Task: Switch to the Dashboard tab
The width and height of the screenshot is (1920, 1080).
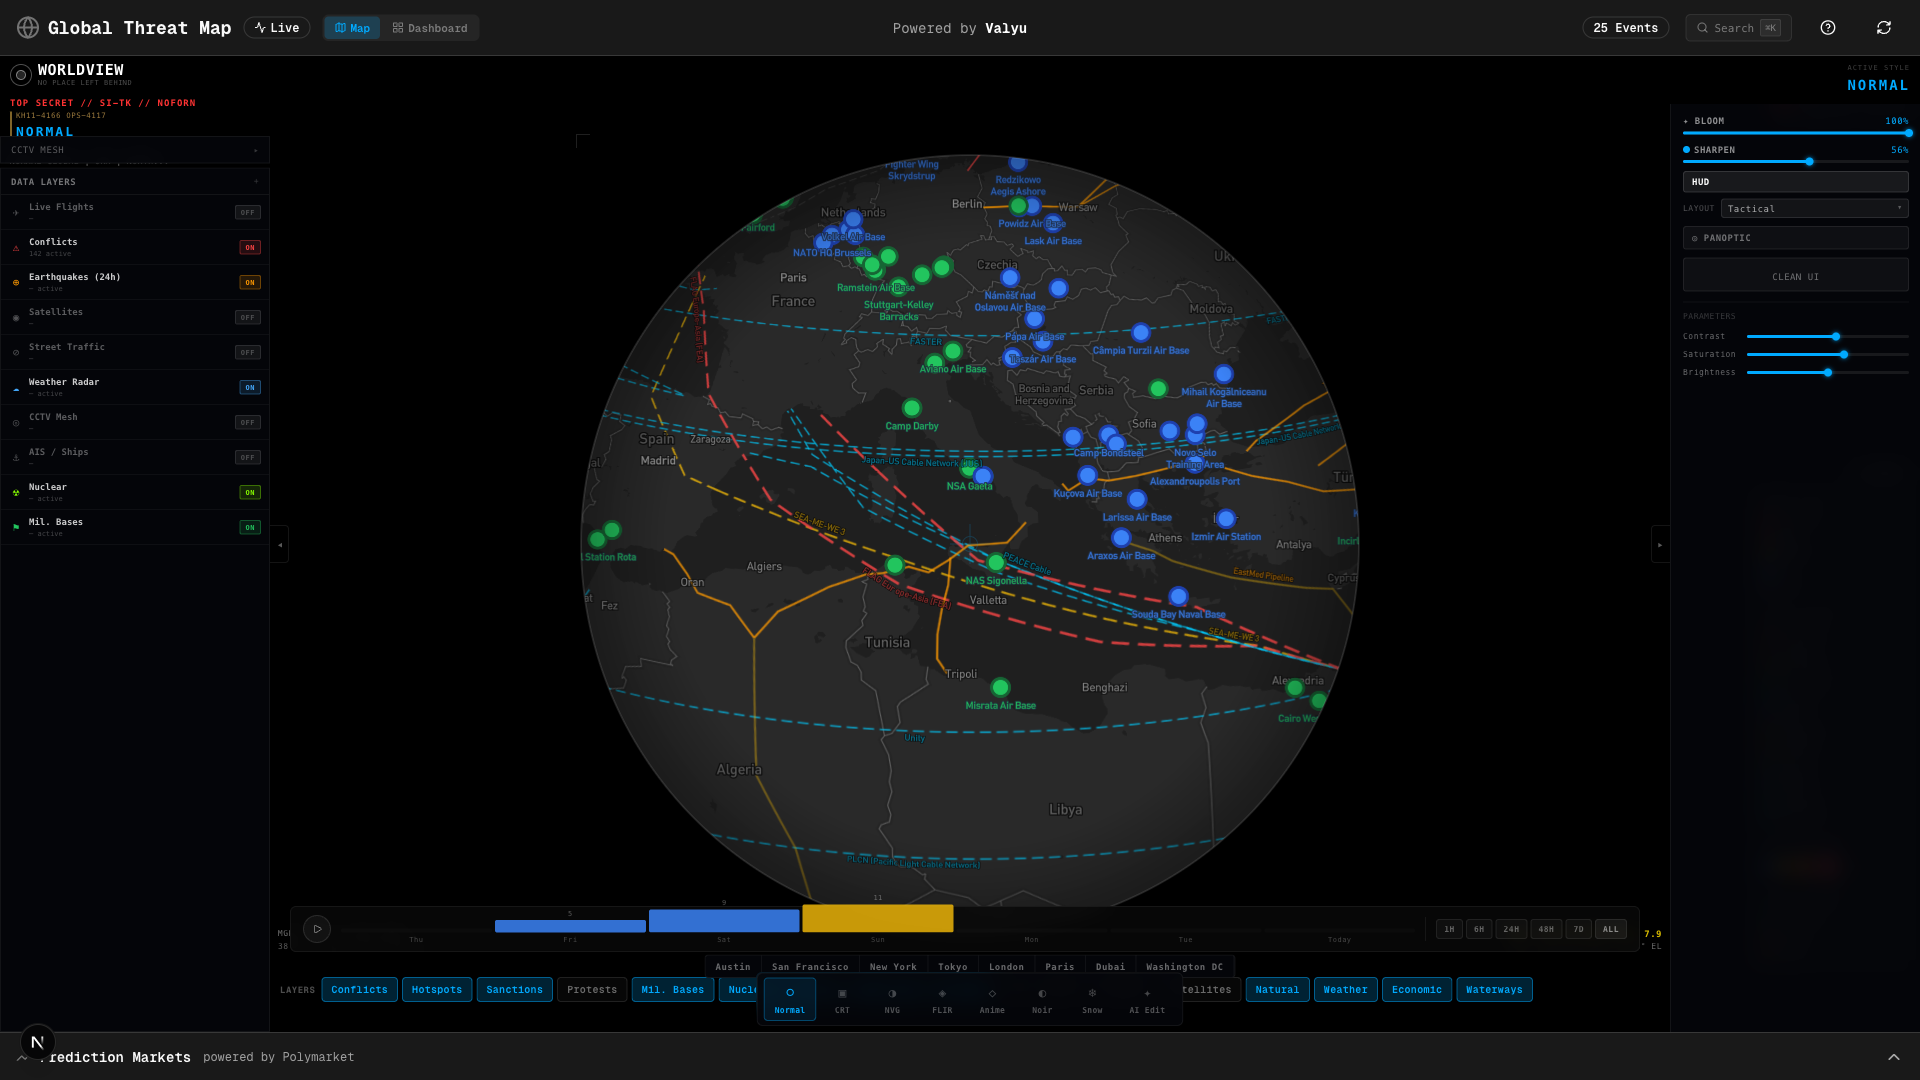Action: coord(430,28)
